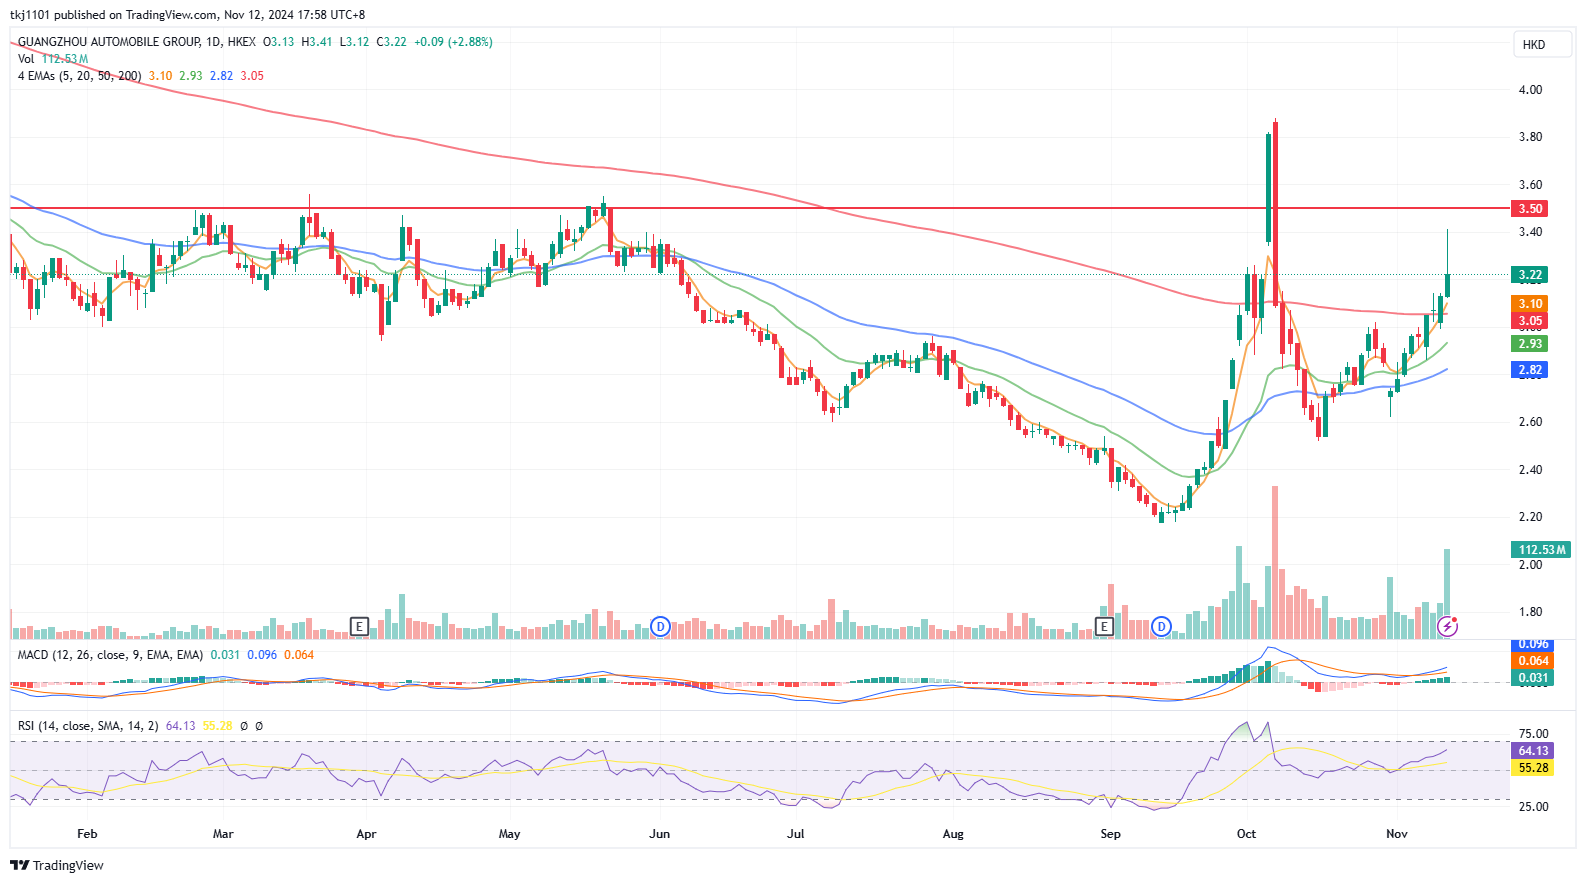
Task: Click the red 3.50 horizontal line label
Action: click(x=1530, y=209)
